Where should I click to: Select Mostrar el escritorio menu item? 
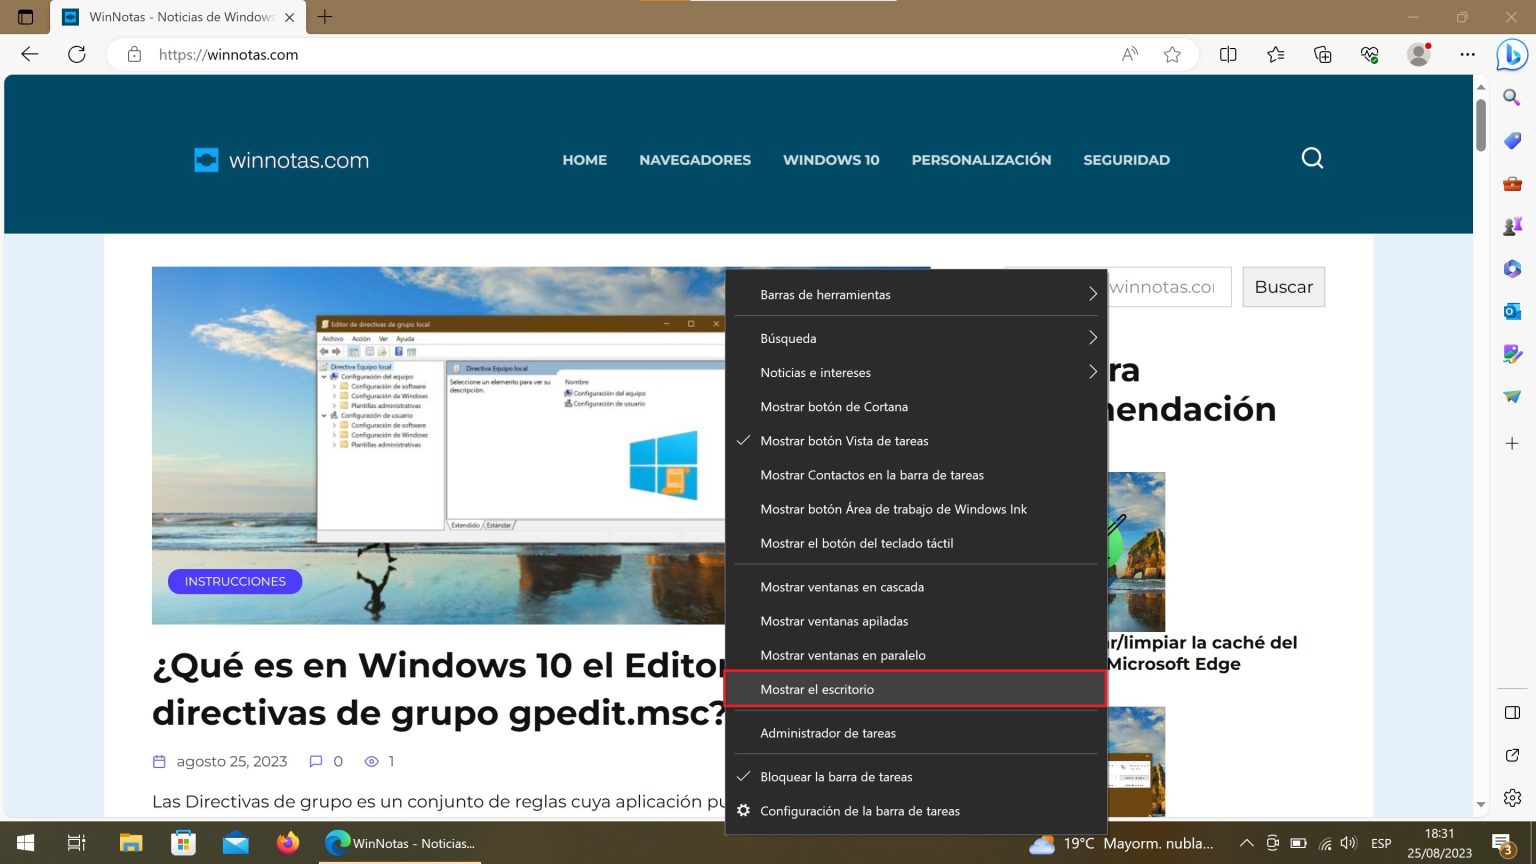tap(817, 689)
